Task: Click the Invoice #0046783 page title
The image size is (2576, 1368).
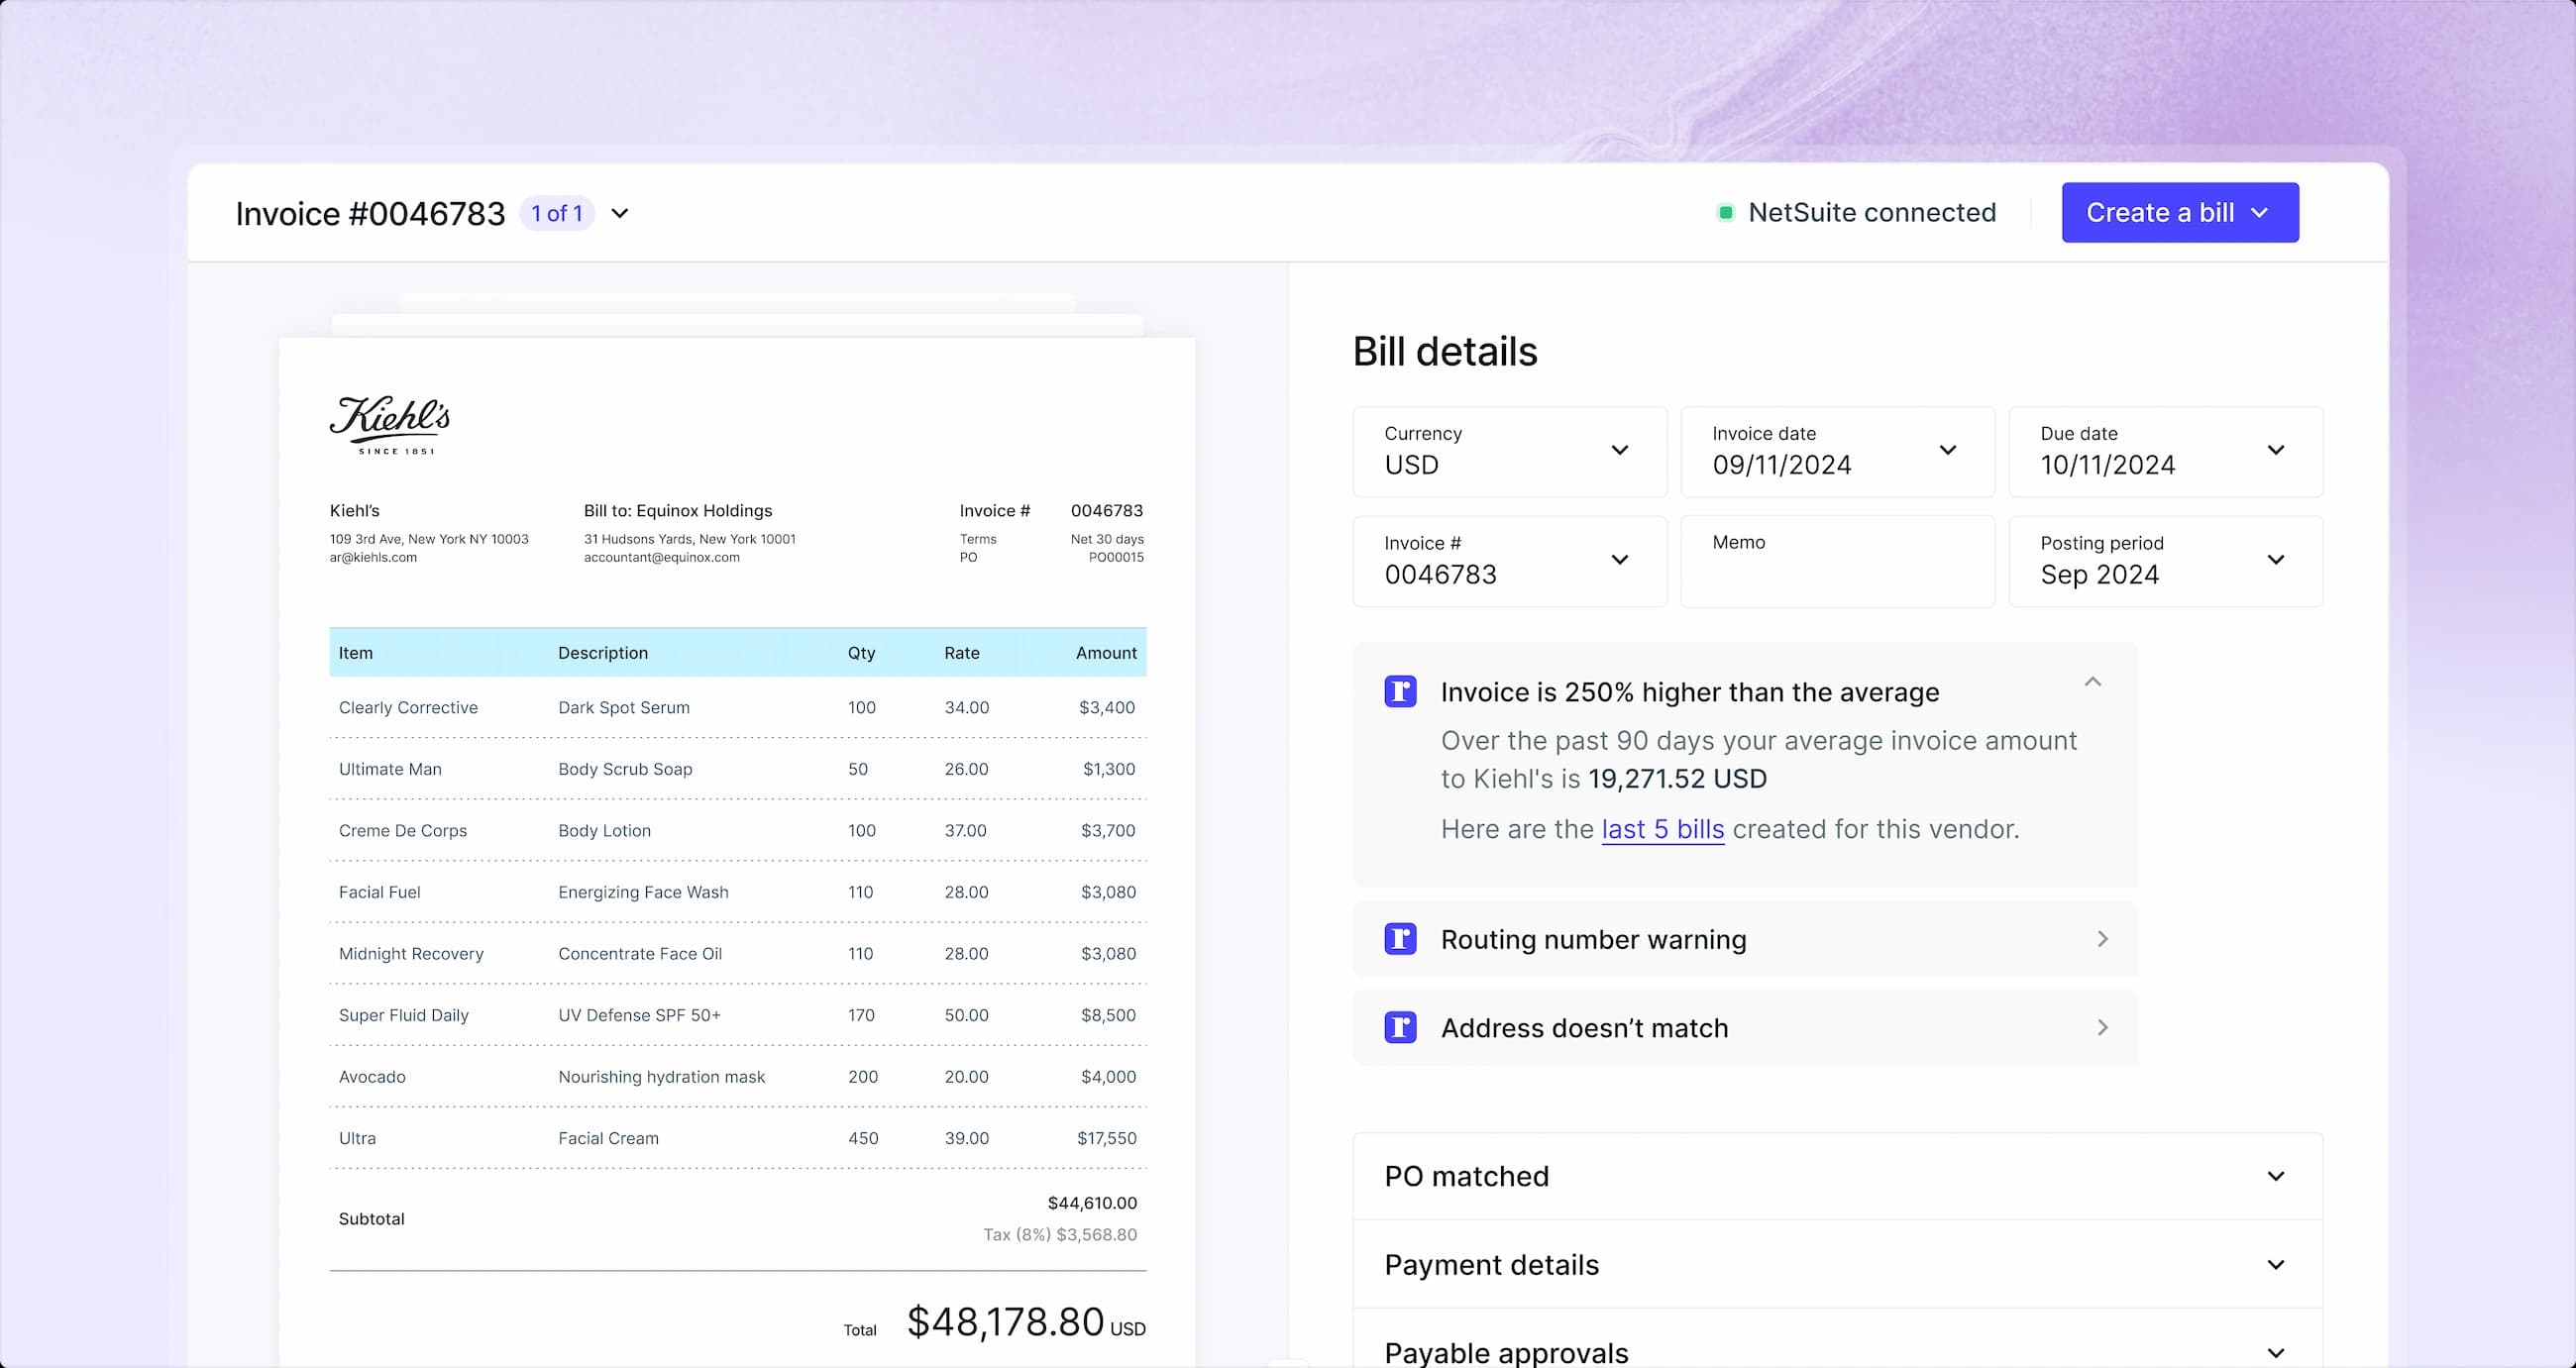Action: click(370, 213)
